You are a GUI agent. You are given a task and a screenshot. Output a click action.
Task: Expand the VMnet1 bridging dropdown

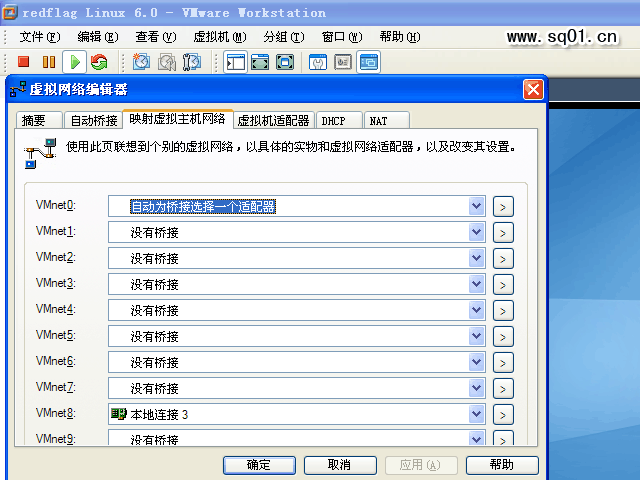point(476,232)
